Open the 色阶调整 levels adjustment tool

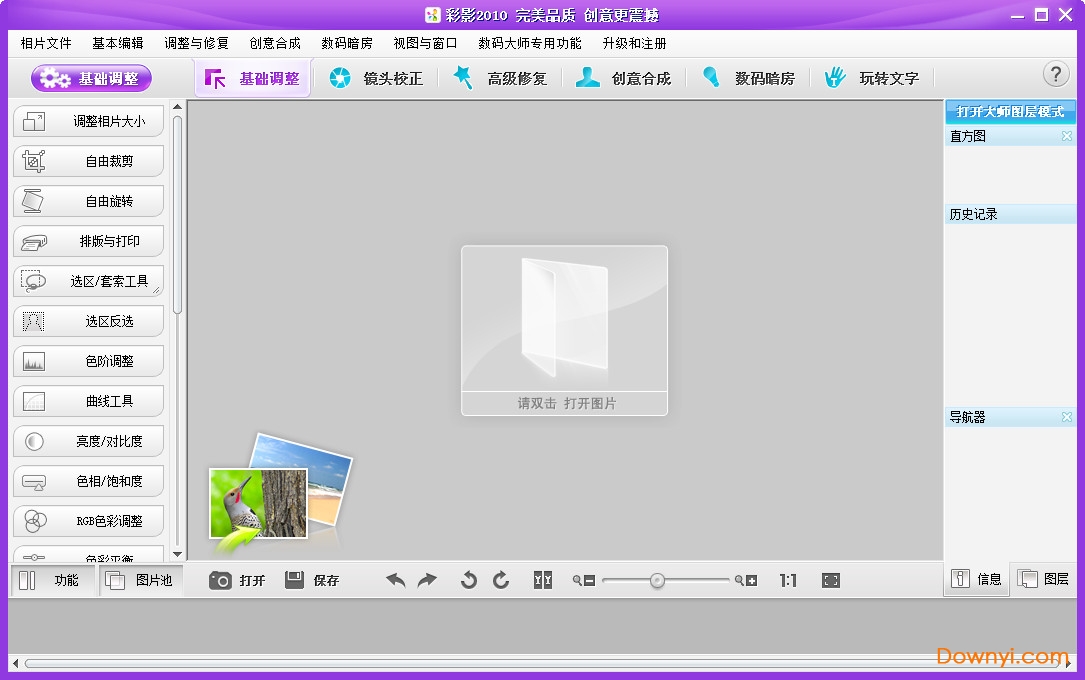tap(88, 361)
